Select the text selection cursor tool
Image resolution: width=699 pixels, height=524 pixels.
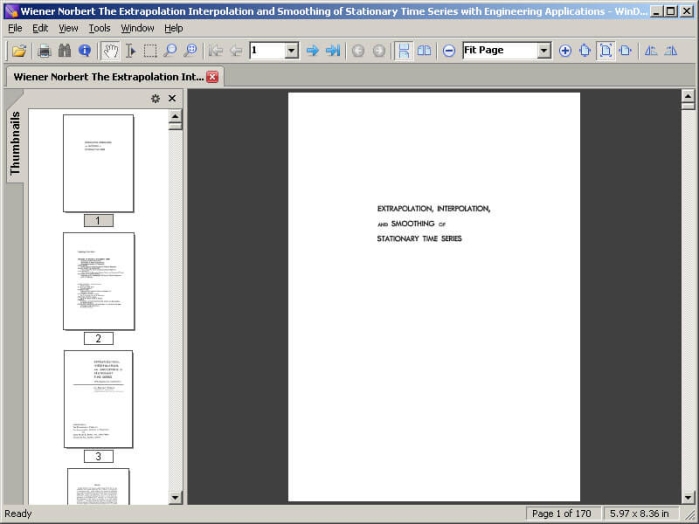(130, 50)
